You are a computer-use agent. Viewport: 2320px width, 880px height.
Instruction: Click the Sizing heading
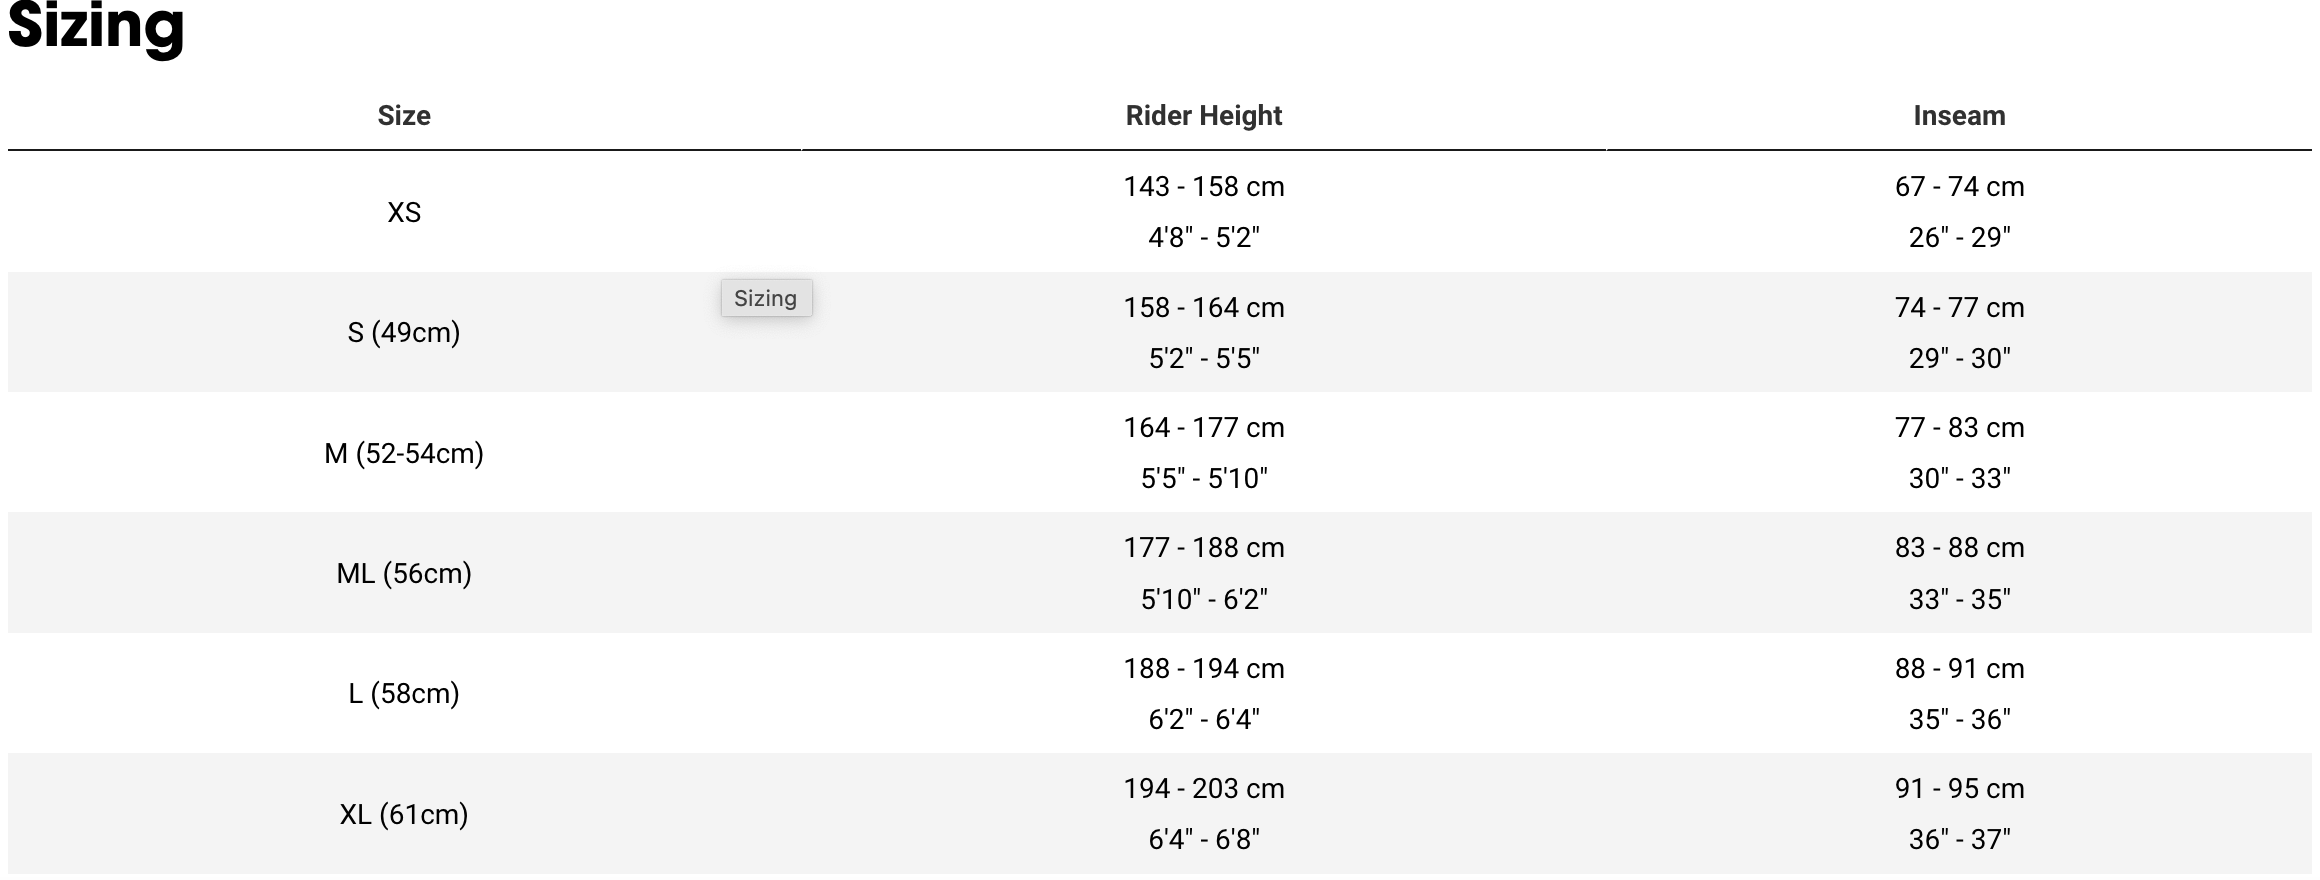pyautogui.click(x=96, y=25)
